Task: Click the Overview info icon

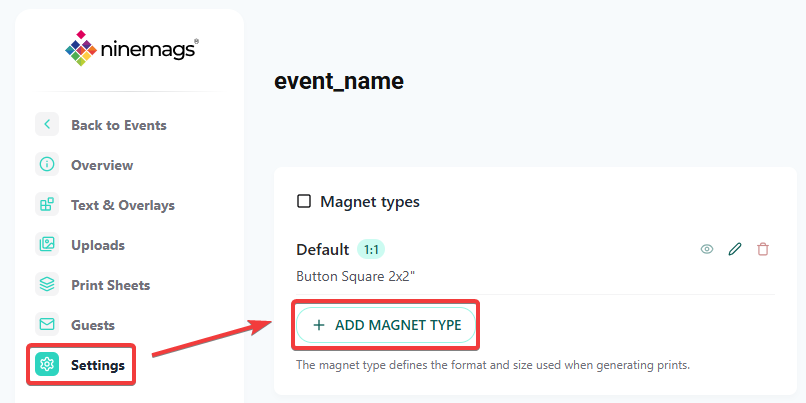Action: [47, 164]
